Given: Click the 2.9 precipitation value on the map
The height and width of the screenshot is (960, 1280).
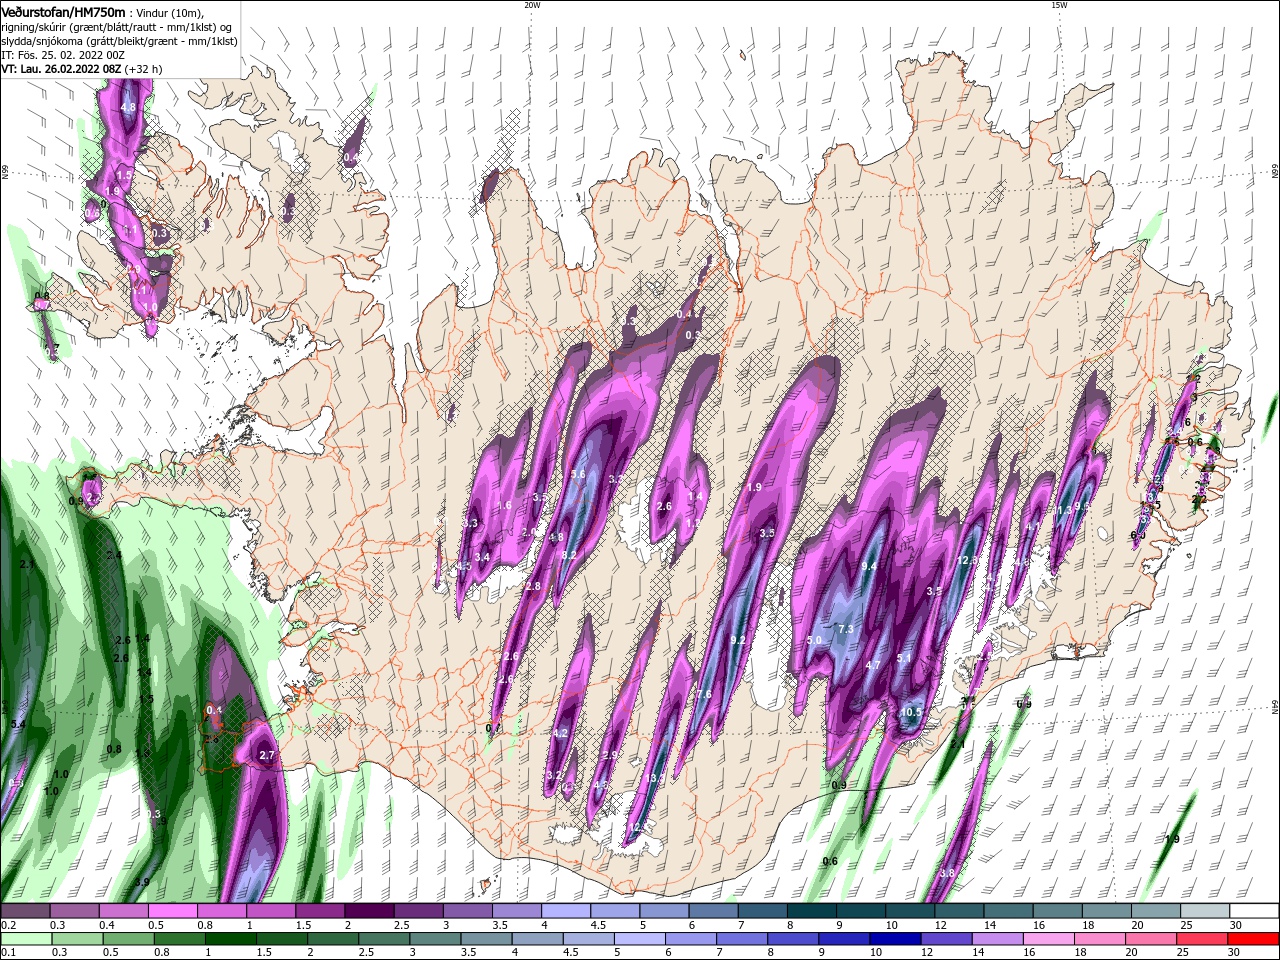Looking at the screenshot, I should (x=609, y=756).
